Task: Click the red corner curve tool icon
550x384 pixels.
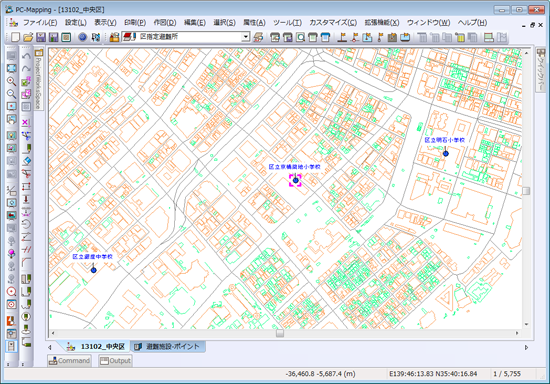Action: click(26, 262)
